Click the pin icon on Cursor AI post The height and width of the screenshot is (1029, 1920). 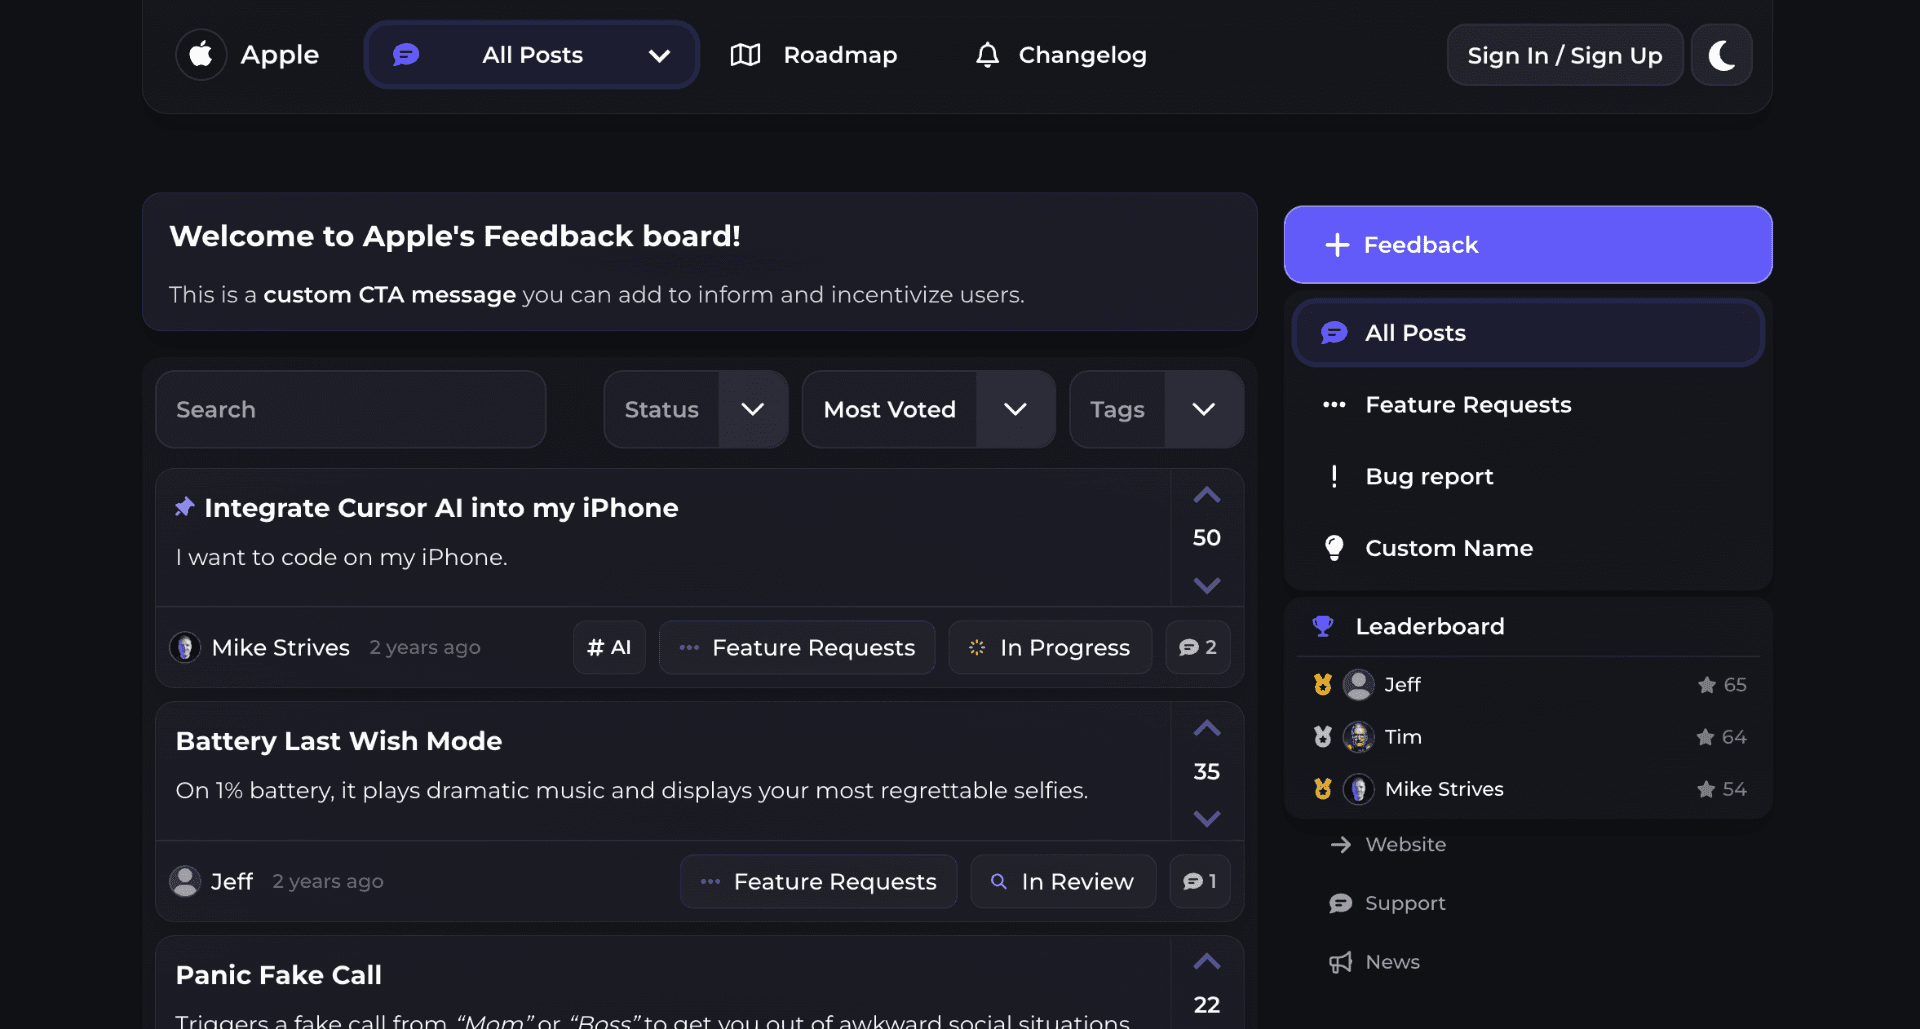(x=184, y=507)
